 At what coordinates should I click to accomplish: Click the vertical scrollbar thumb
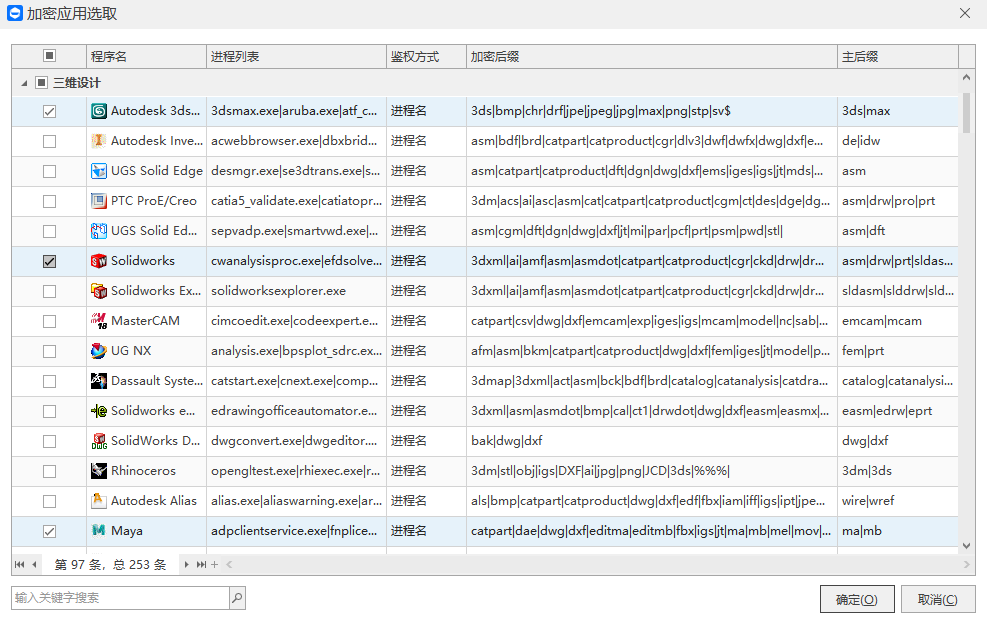coord(966,113)
